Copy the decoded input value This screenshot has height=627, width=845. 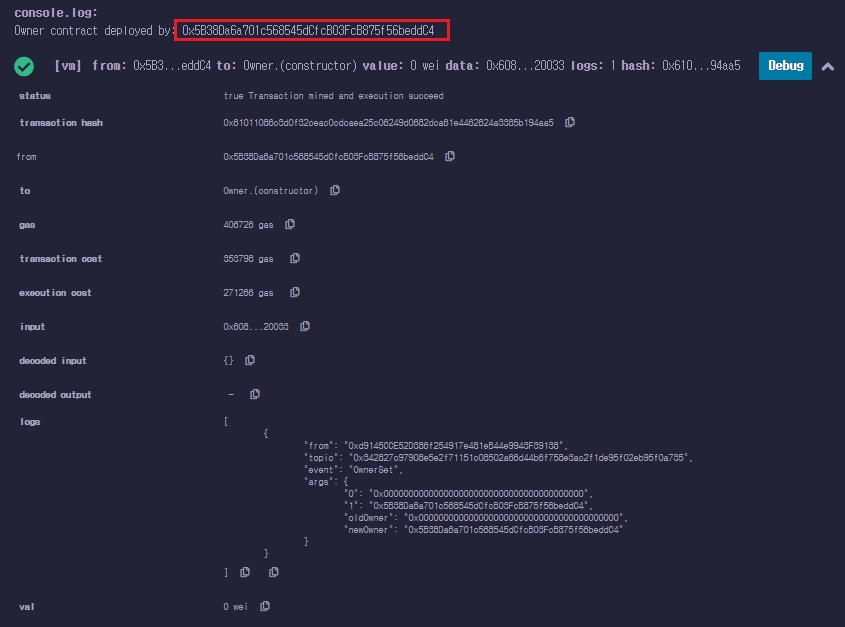coord(250,360)
